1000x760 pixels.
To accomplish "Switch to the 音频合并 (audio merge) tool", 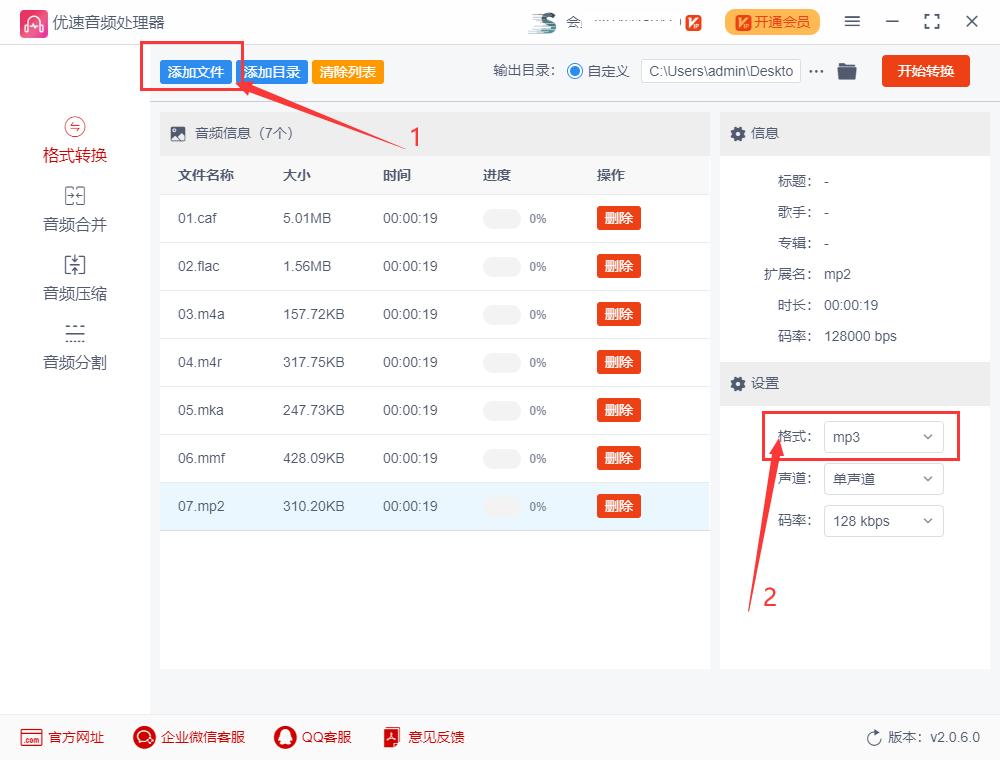I will 73,208.
